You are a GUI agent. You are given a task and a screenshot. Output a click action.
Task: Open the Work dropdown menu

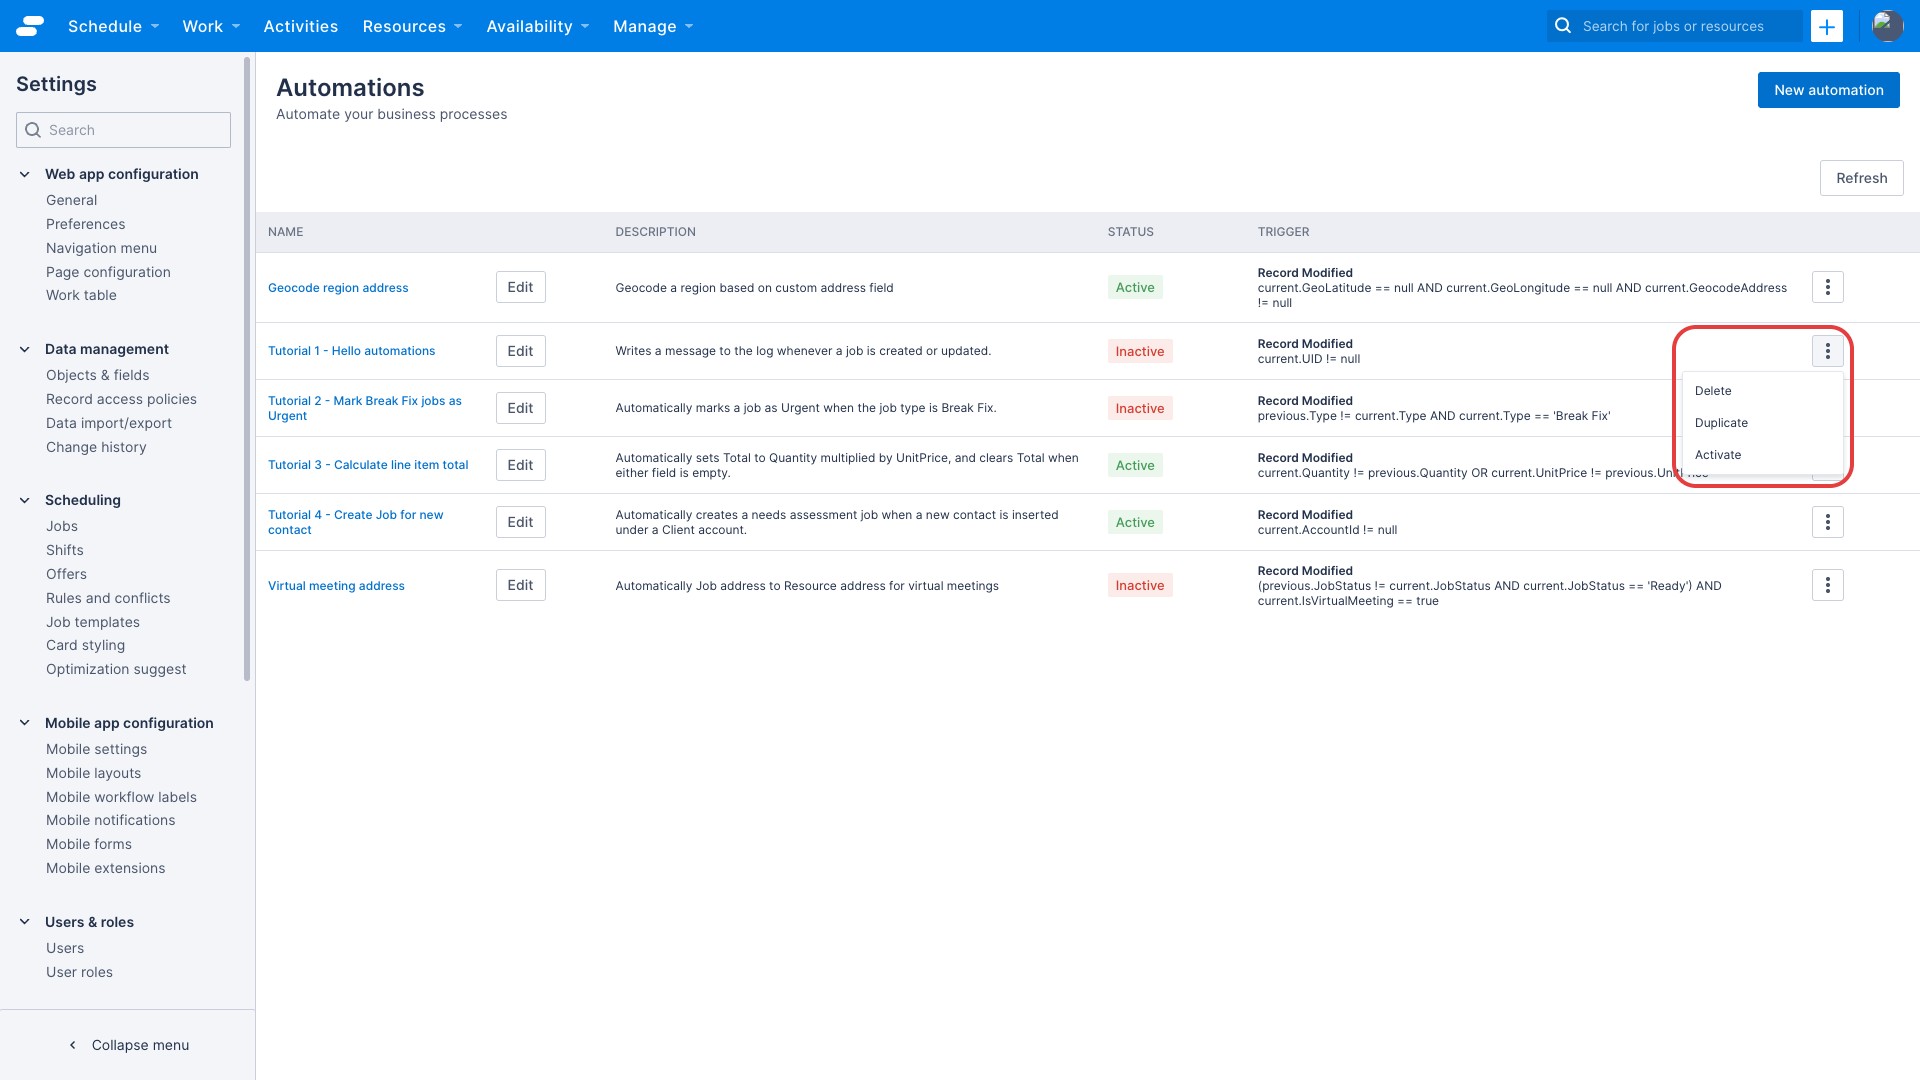[211, 26]
